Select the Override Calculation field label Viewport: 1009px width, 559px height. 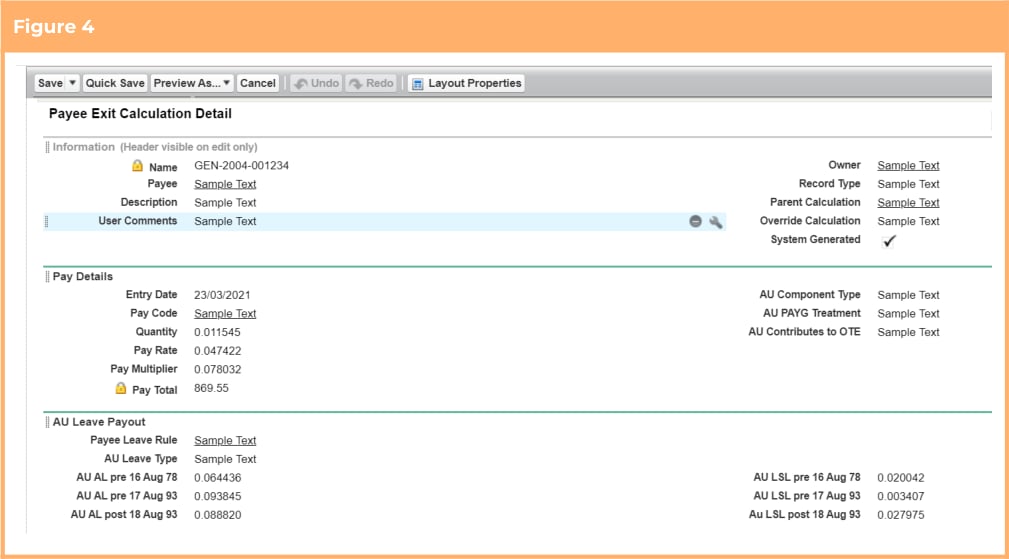point(810,221)
